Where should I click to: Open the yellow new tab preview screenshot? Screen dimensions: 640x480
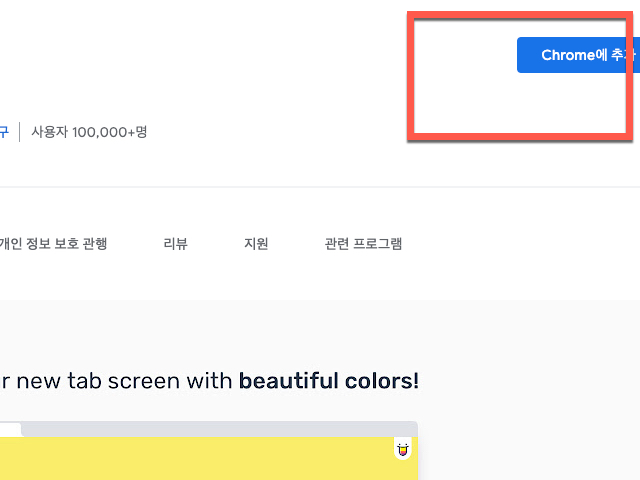[x=209, y=451]
